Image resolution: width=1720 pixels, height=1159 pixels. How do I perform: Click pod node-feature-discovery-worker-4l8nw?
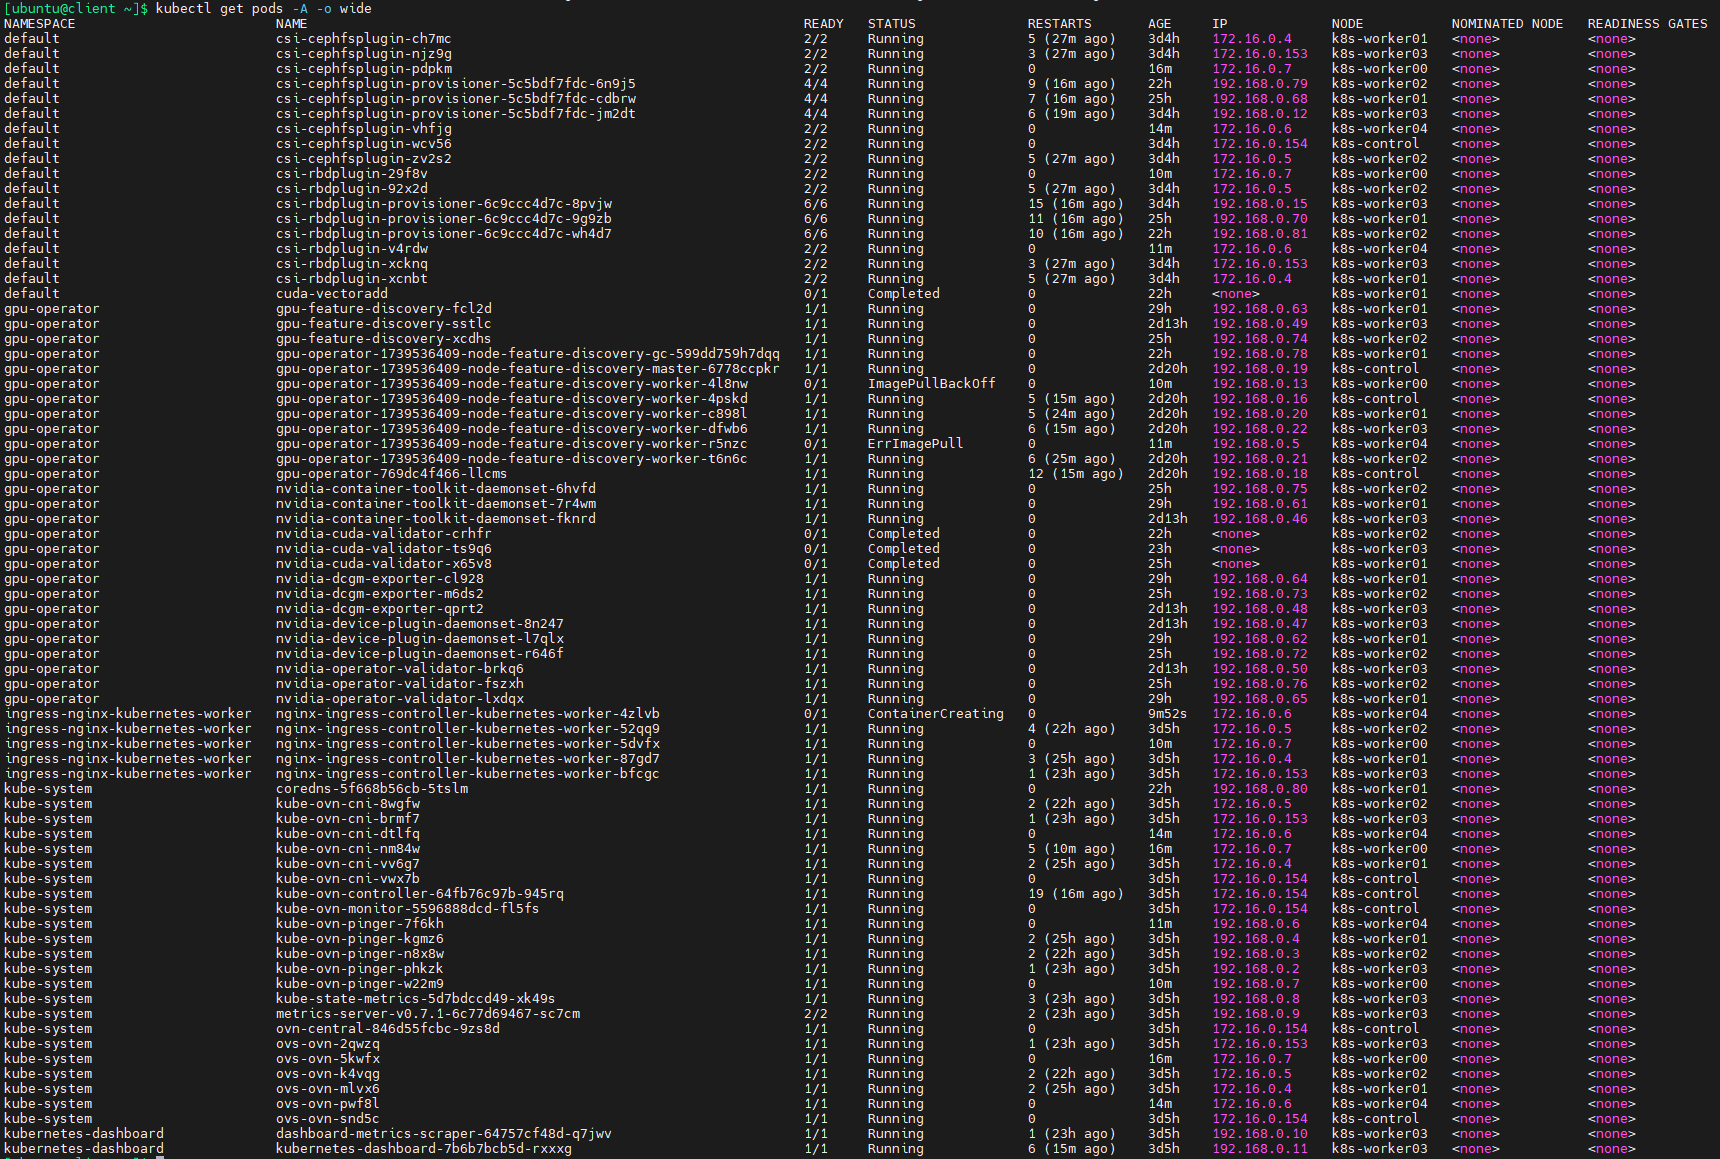511,383
